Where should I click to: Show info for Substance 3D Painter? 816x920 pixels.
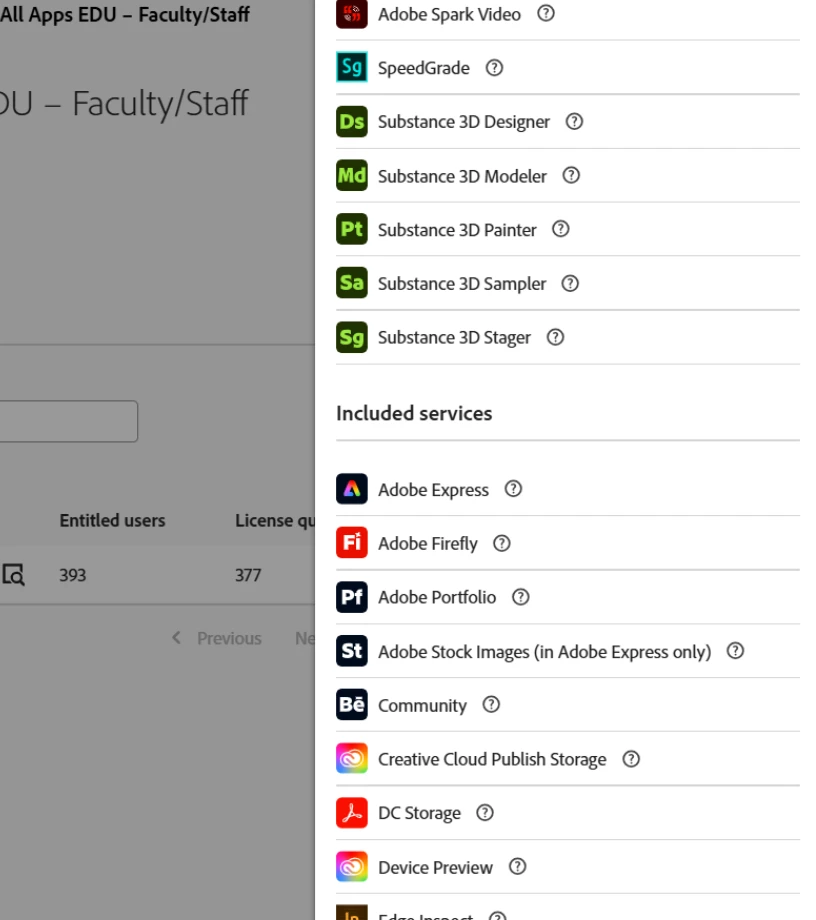click(x=561, y=229)
